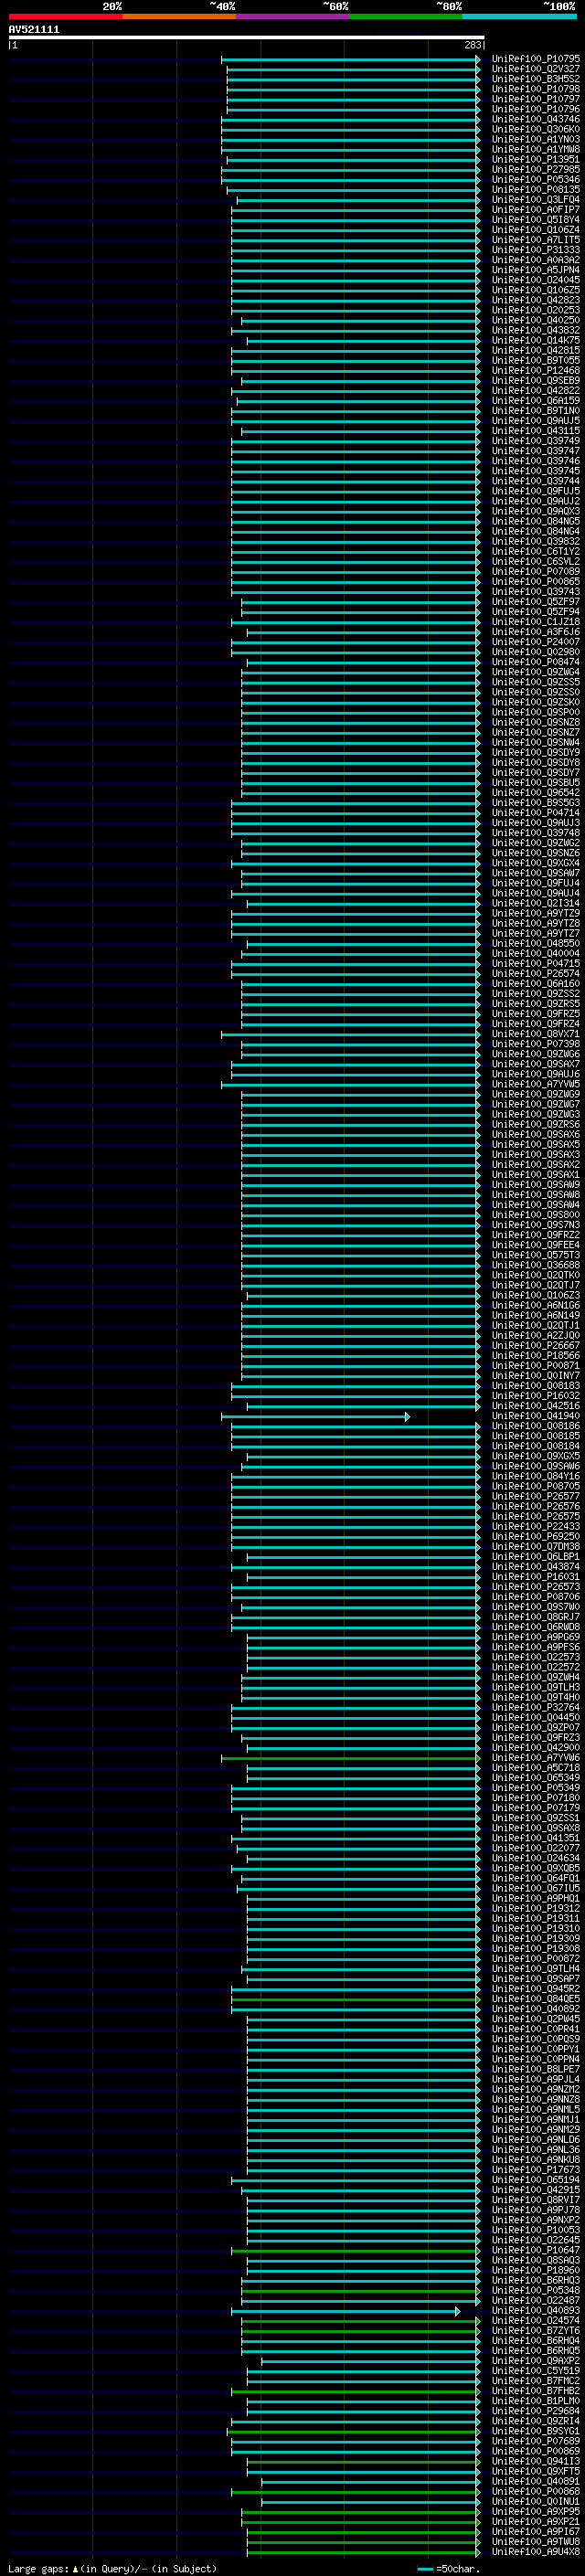The image size is (585, 2576).
Task: Select the row labeled UniRef100_Q41940
Action: point(536,1416)
